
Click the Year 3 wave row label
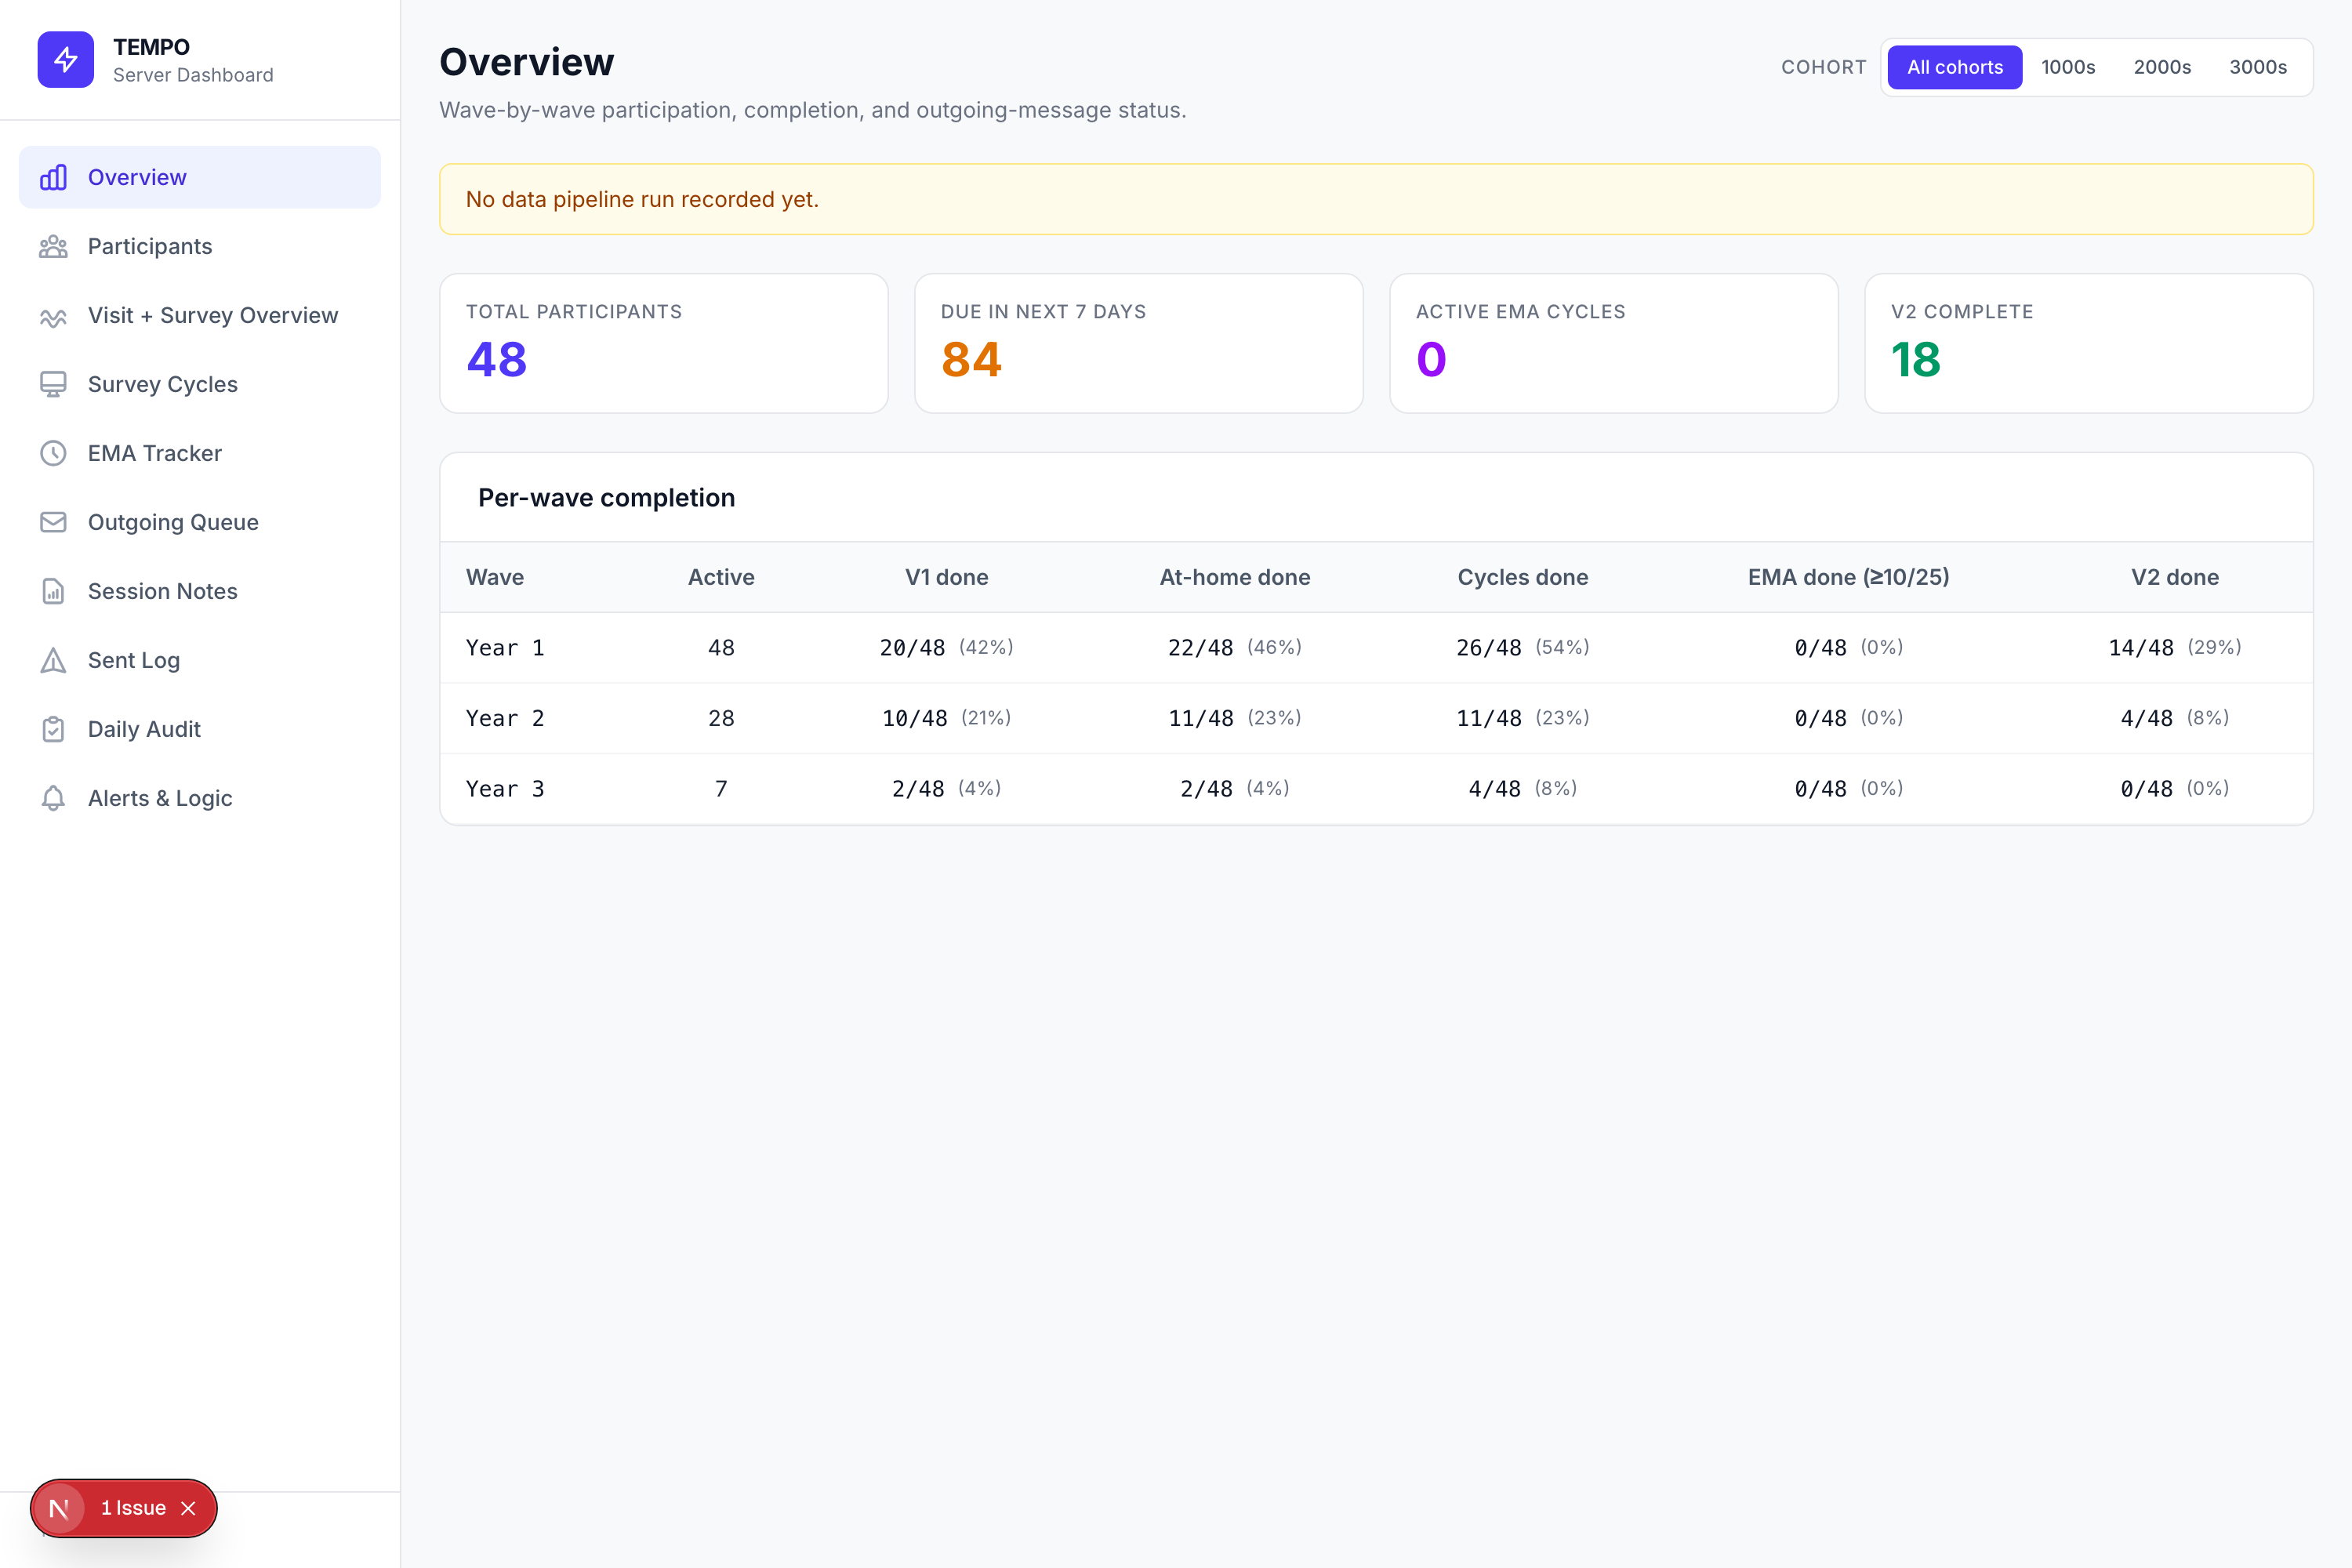(x=505, y=789)
